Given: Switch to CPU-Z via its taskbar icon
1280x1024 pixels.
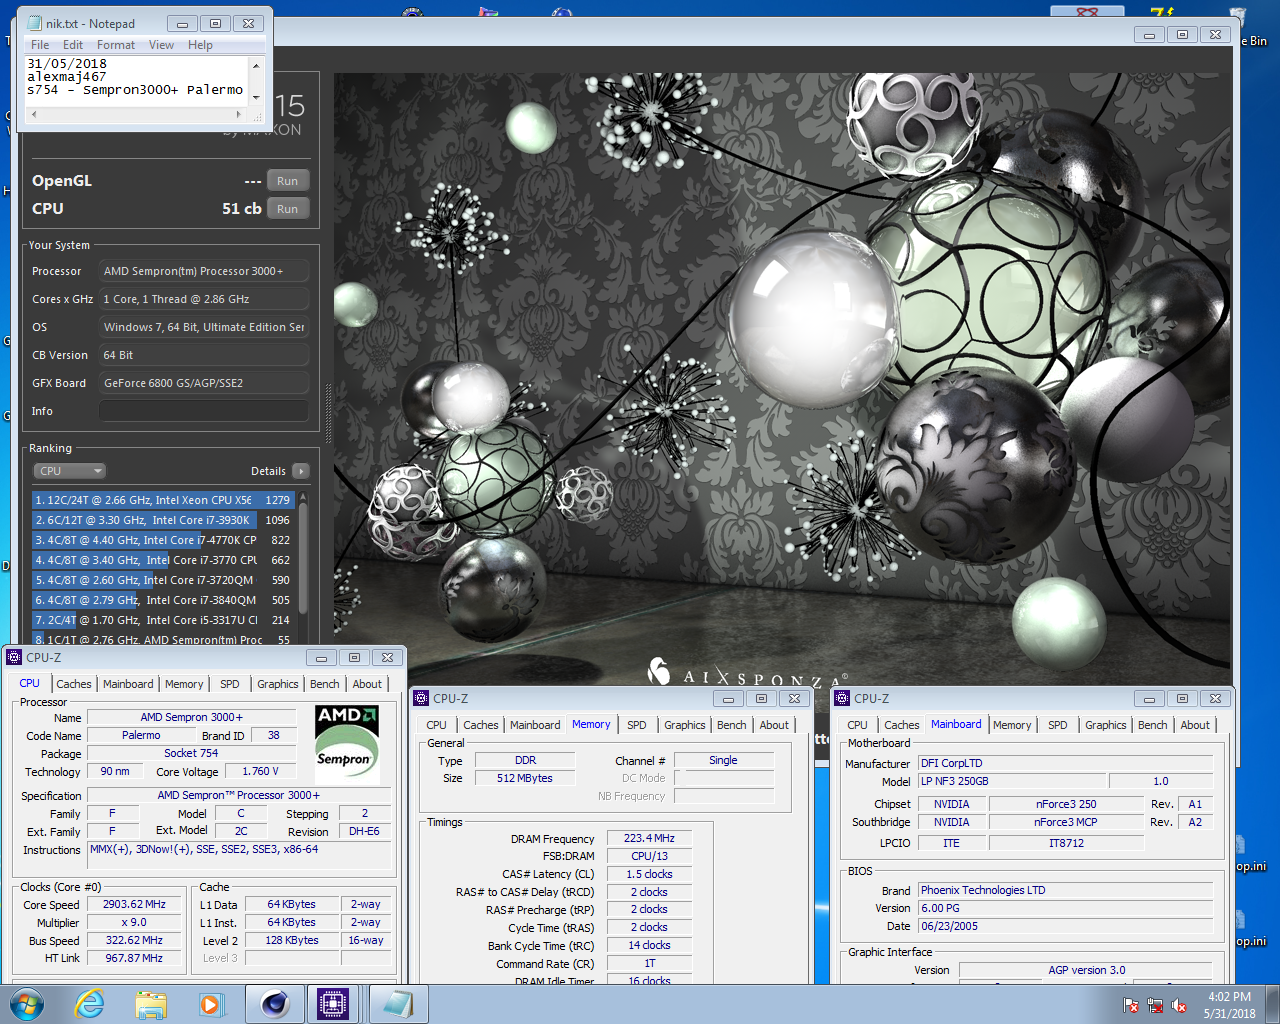Looking at the screenshot, I should point(335,1004).
